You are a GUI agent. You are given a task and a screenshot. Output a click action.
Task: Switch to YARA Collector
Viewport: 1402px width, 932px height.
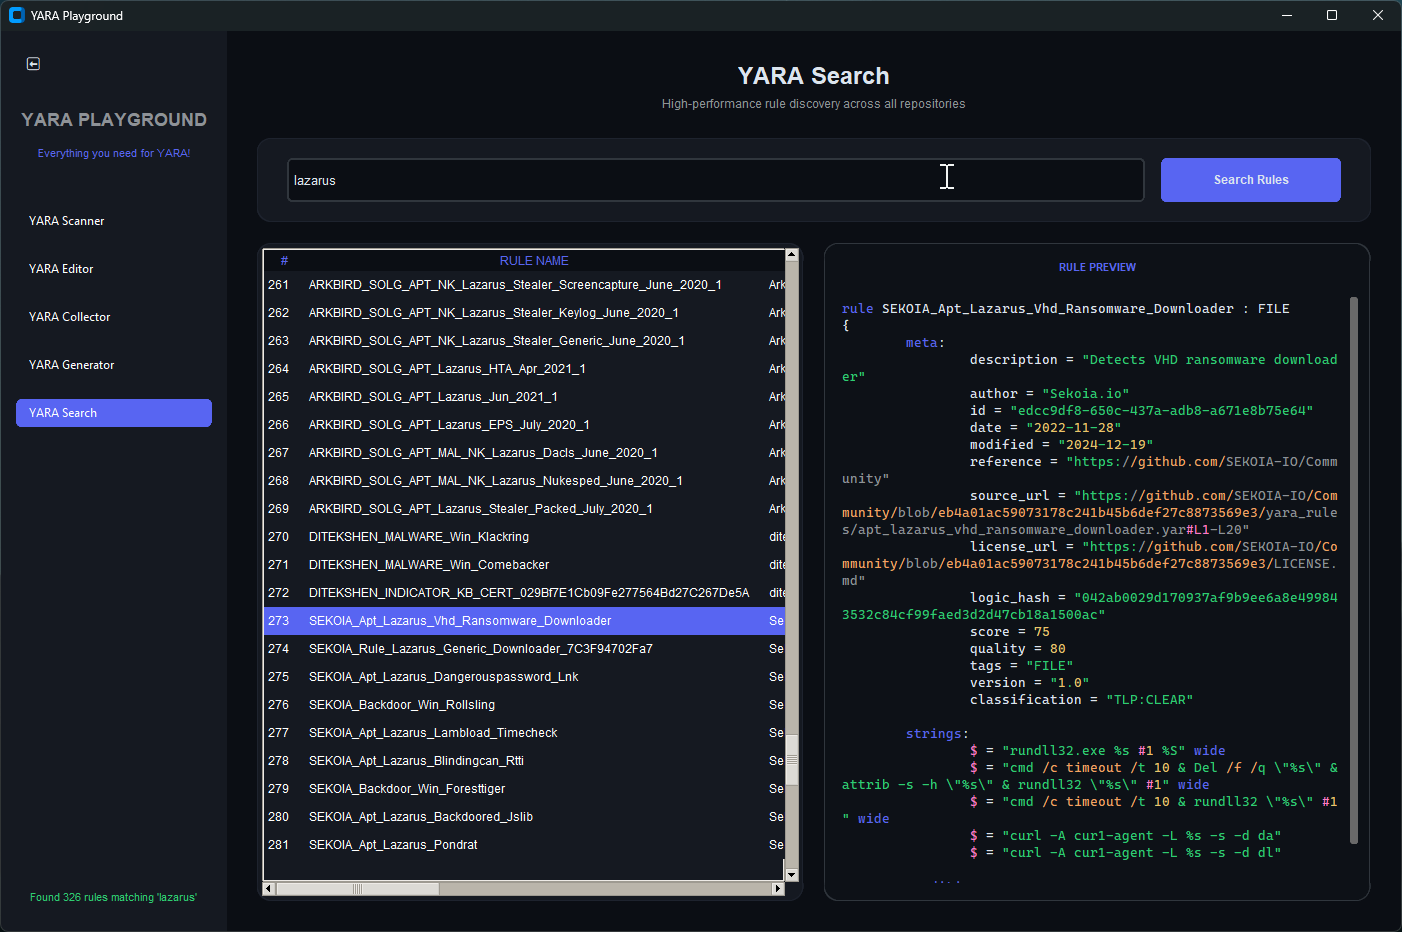click(x=70, y=317)
